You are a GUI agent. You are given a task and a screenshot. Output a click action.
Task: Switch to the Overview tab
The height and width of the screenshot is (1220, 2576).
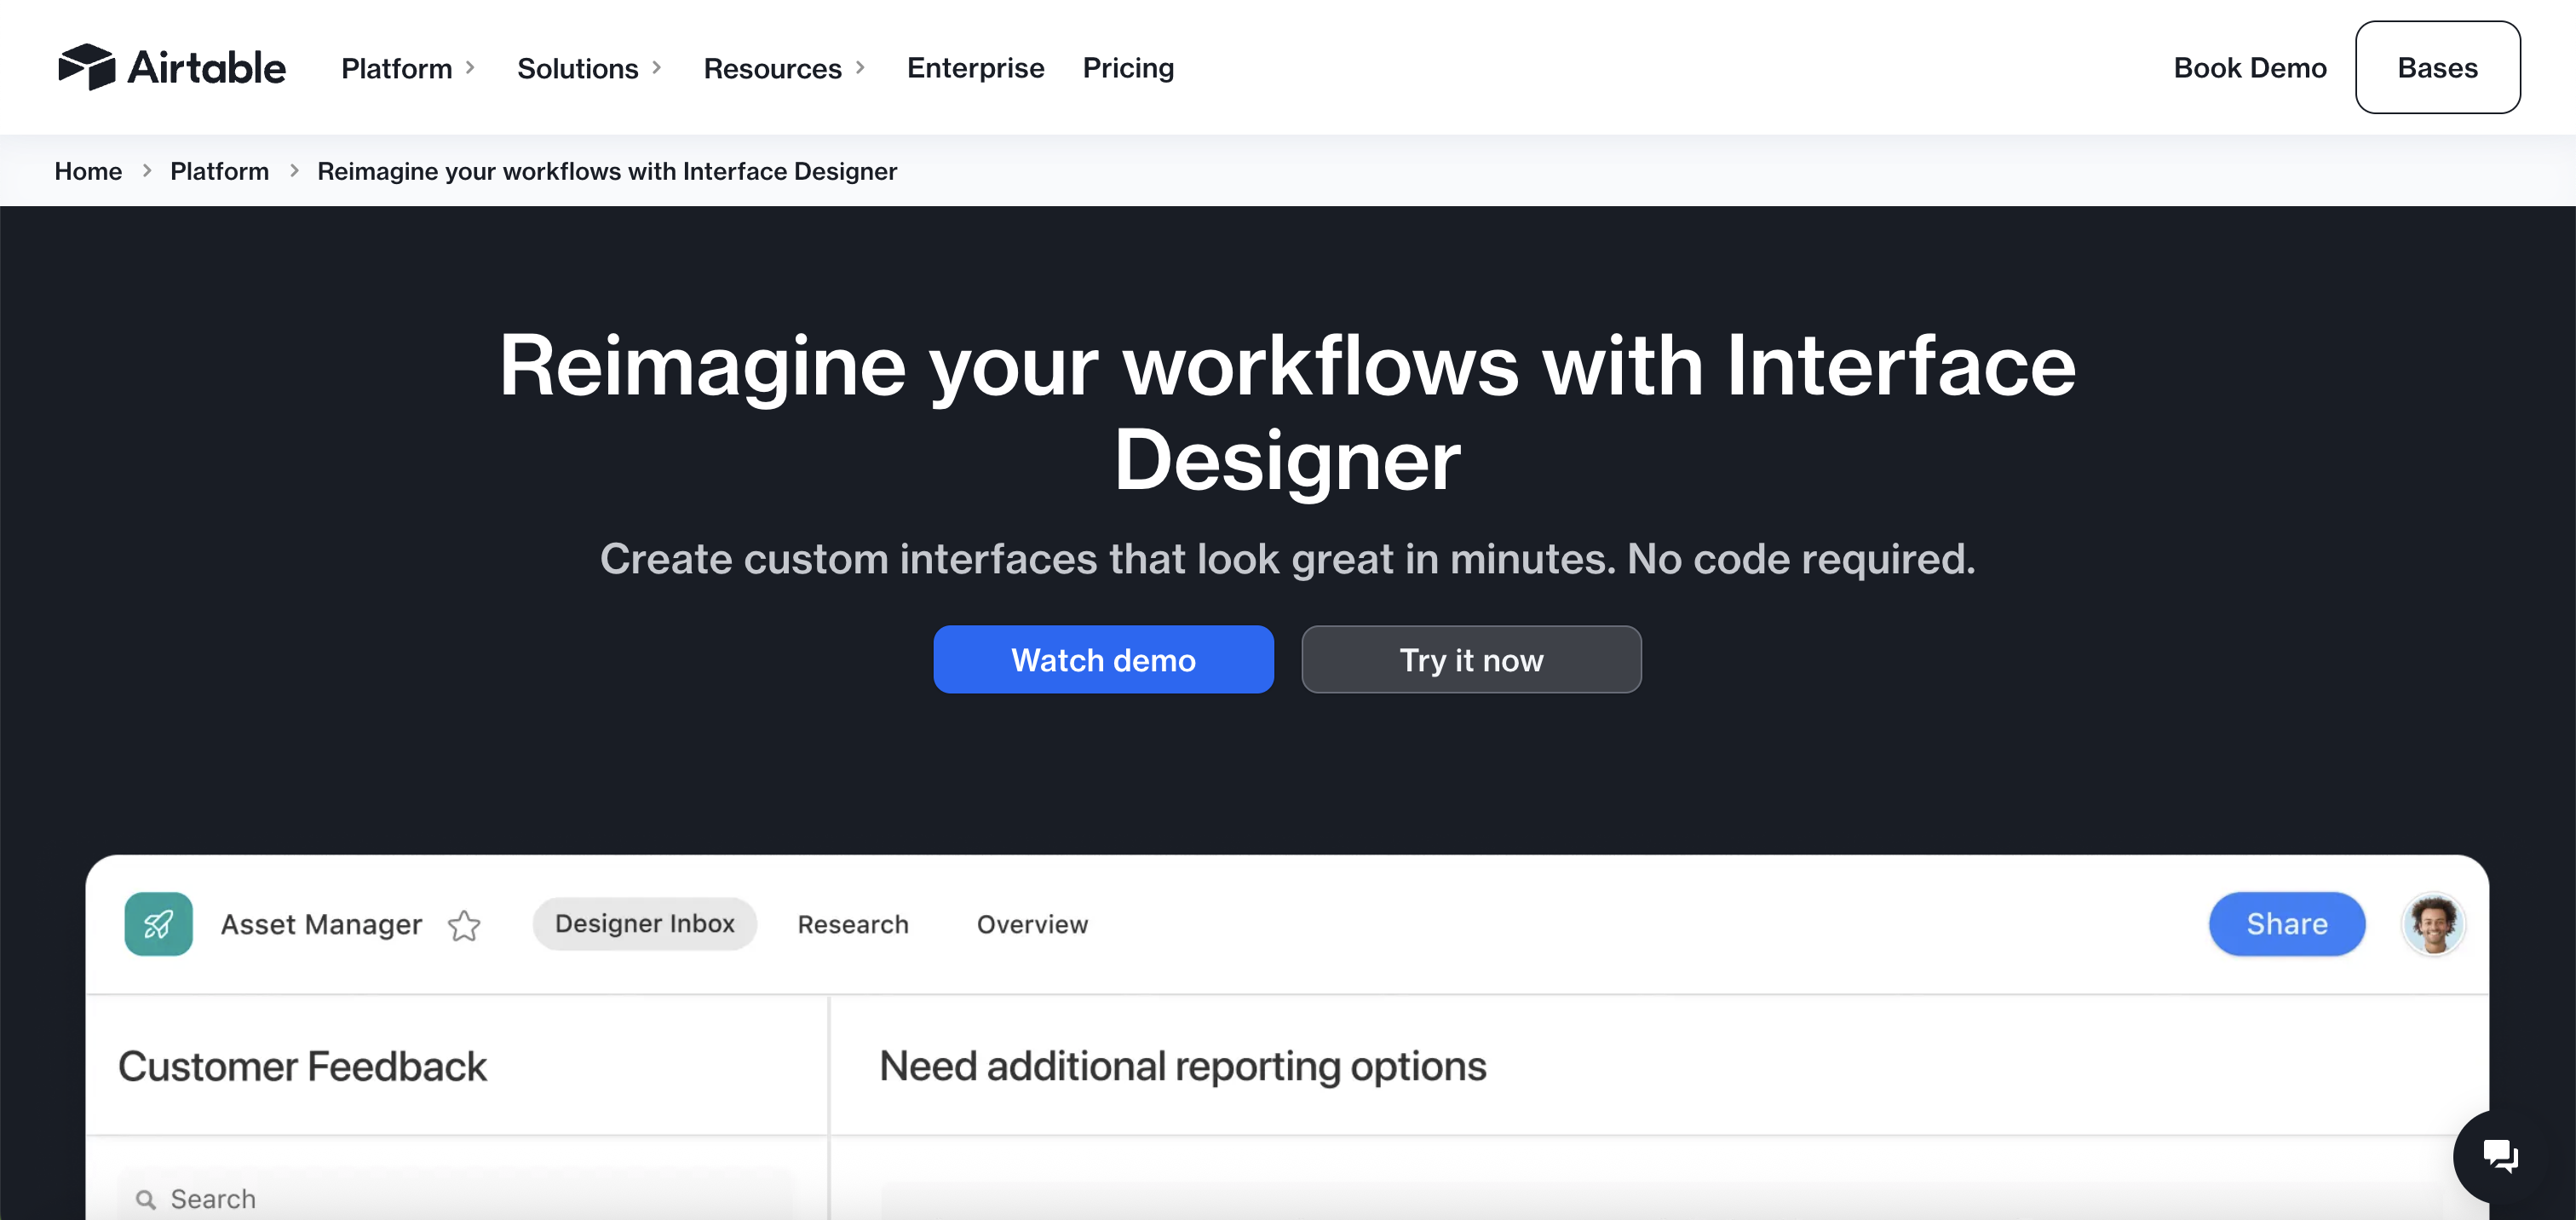pyautogui.click(x=1032, y=924)
